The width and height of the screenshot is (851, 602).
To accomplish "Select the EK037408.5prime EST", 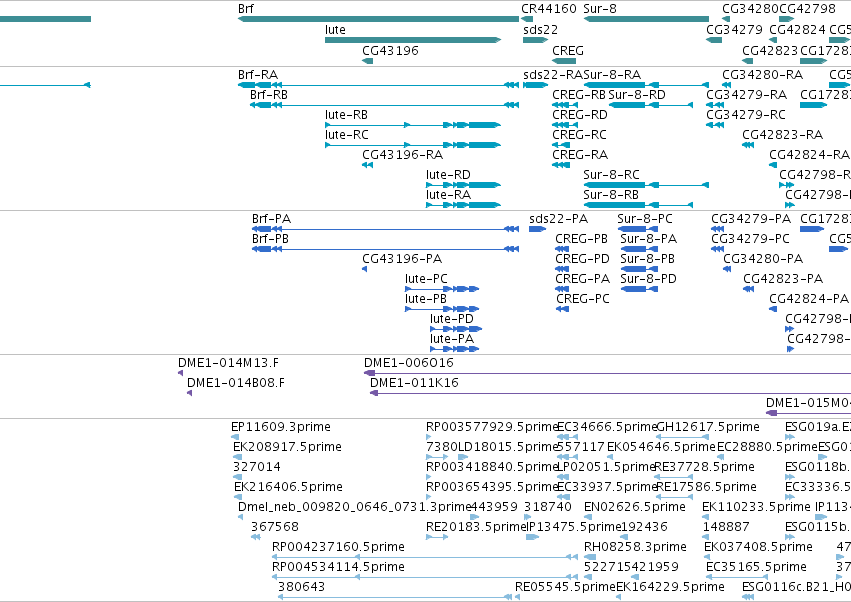I will [707, 556].
